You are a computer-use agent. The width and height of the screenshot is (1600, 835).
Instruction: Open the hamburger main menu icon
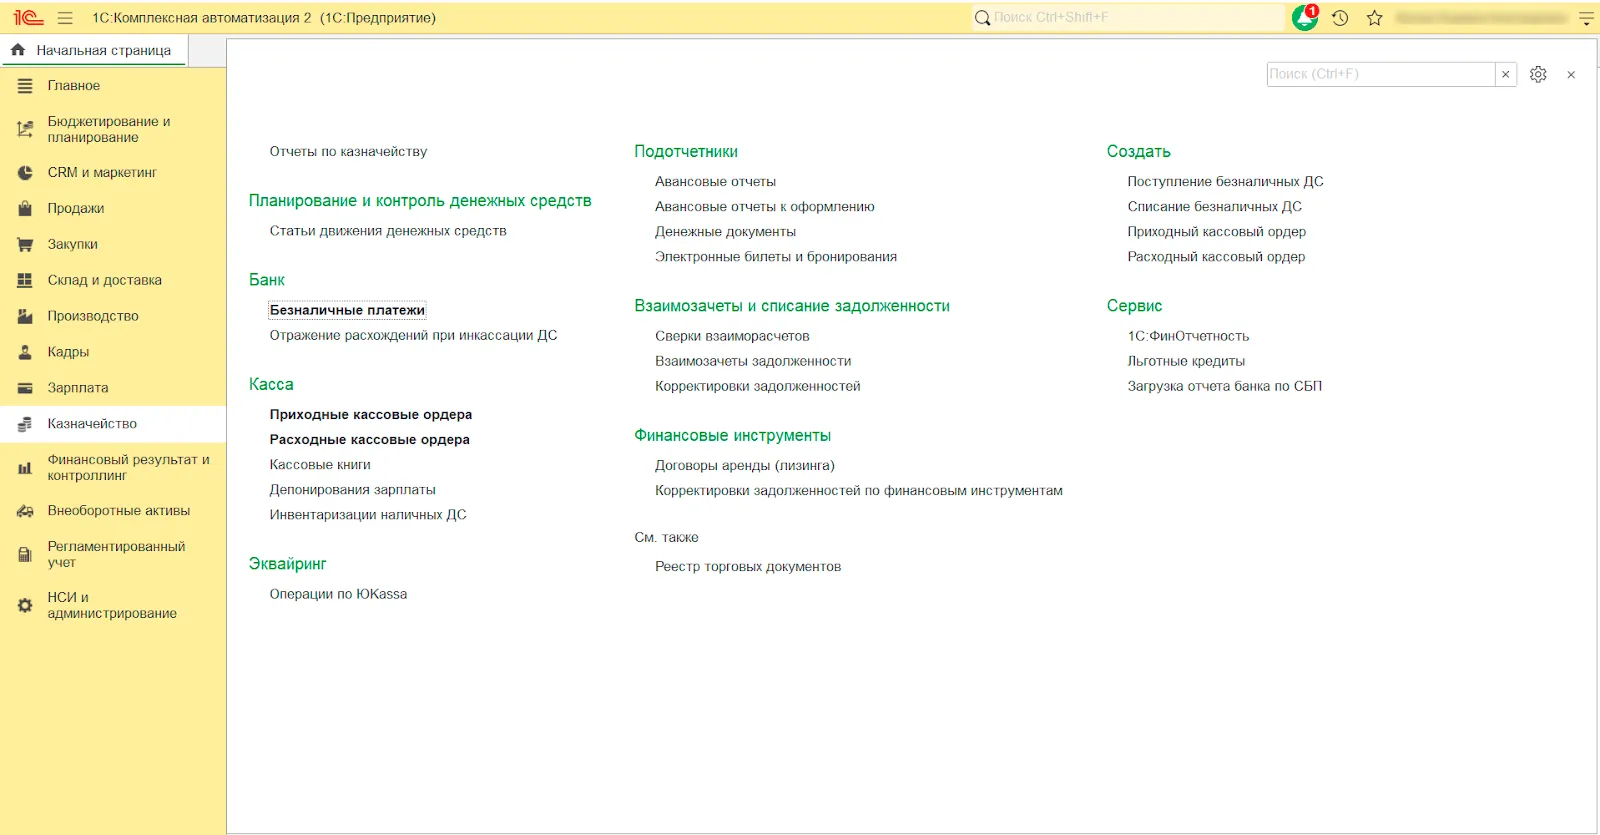click(65, 18)
